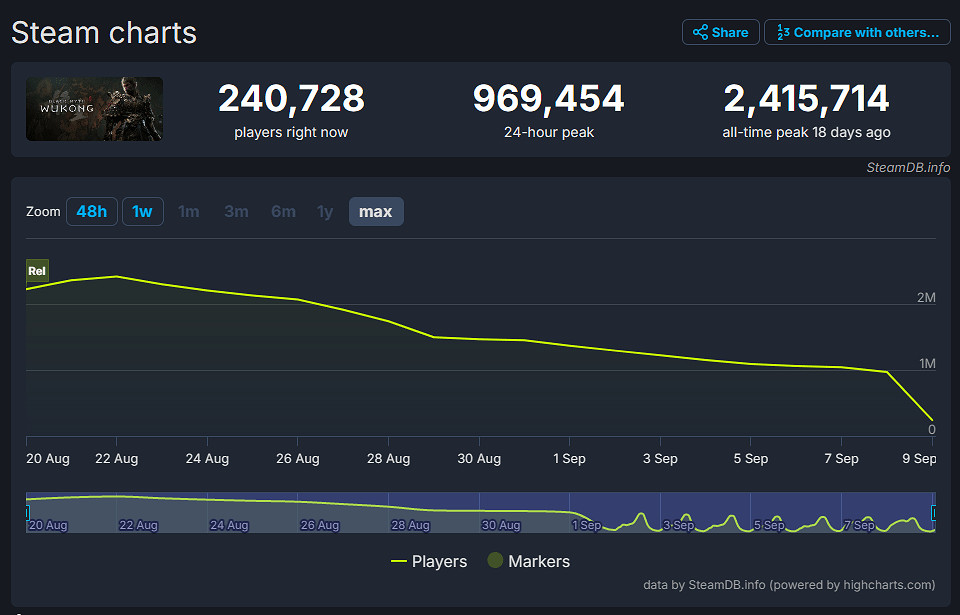Toggle the Players series in legend

[x=429, y=561]
